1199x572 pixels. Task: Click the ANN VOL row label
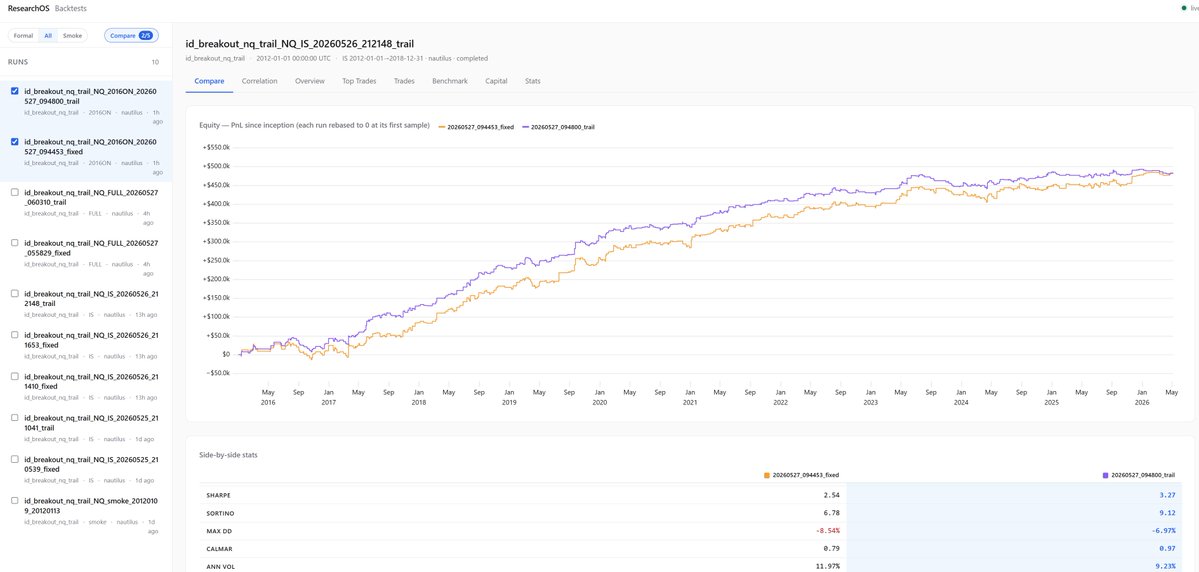219,566
